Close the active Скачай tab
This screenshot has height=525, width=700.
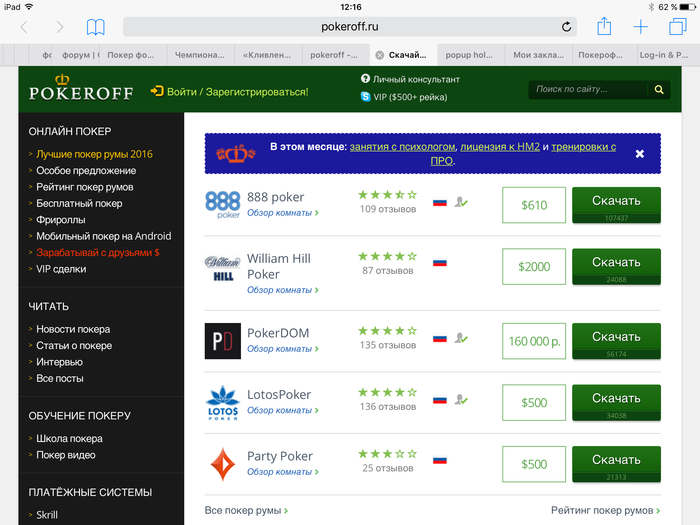[379, 55]
